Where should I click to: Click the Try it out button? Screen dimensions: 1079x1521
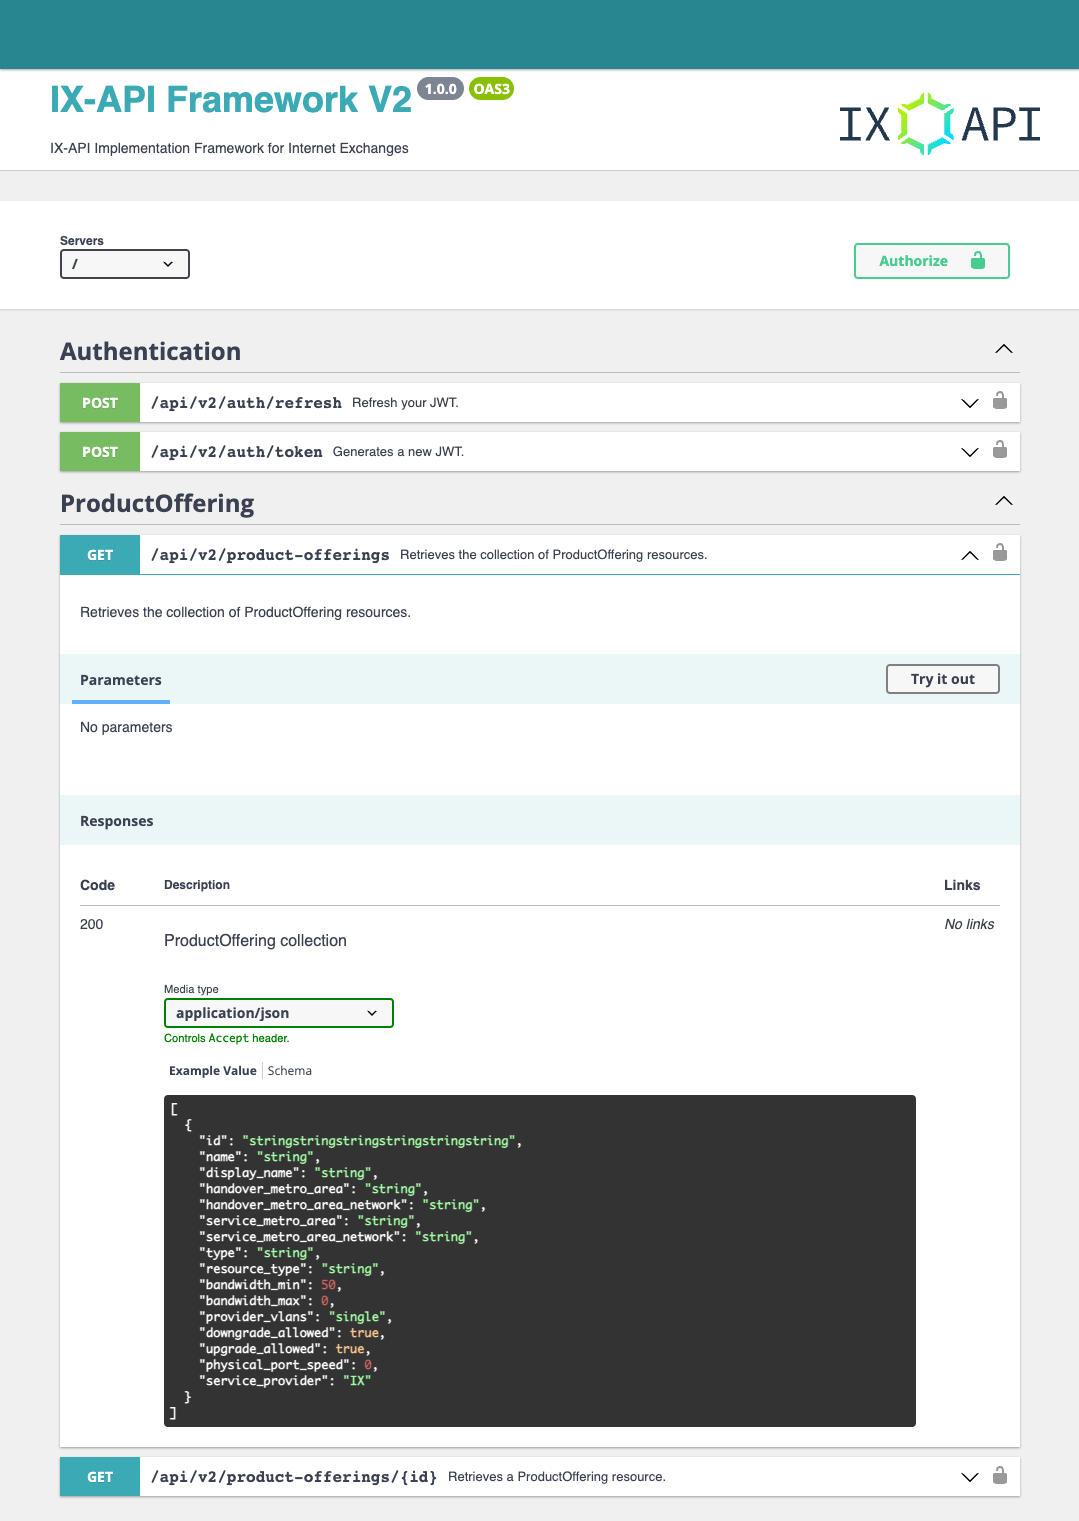pyautogui.click(x=943, y=679)
